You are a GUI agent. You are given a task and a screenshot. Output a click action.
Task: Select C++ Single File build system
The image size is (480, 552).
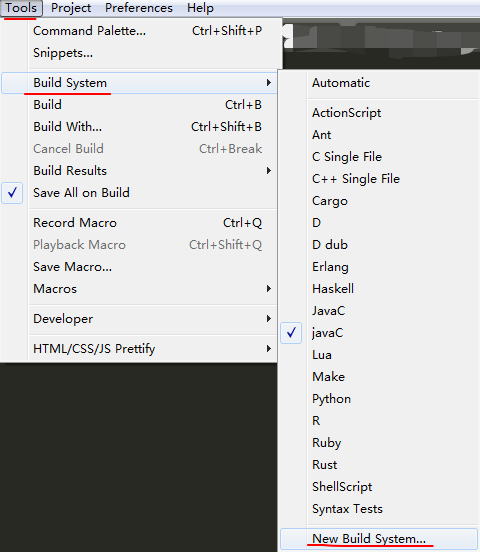click(379, 179)
